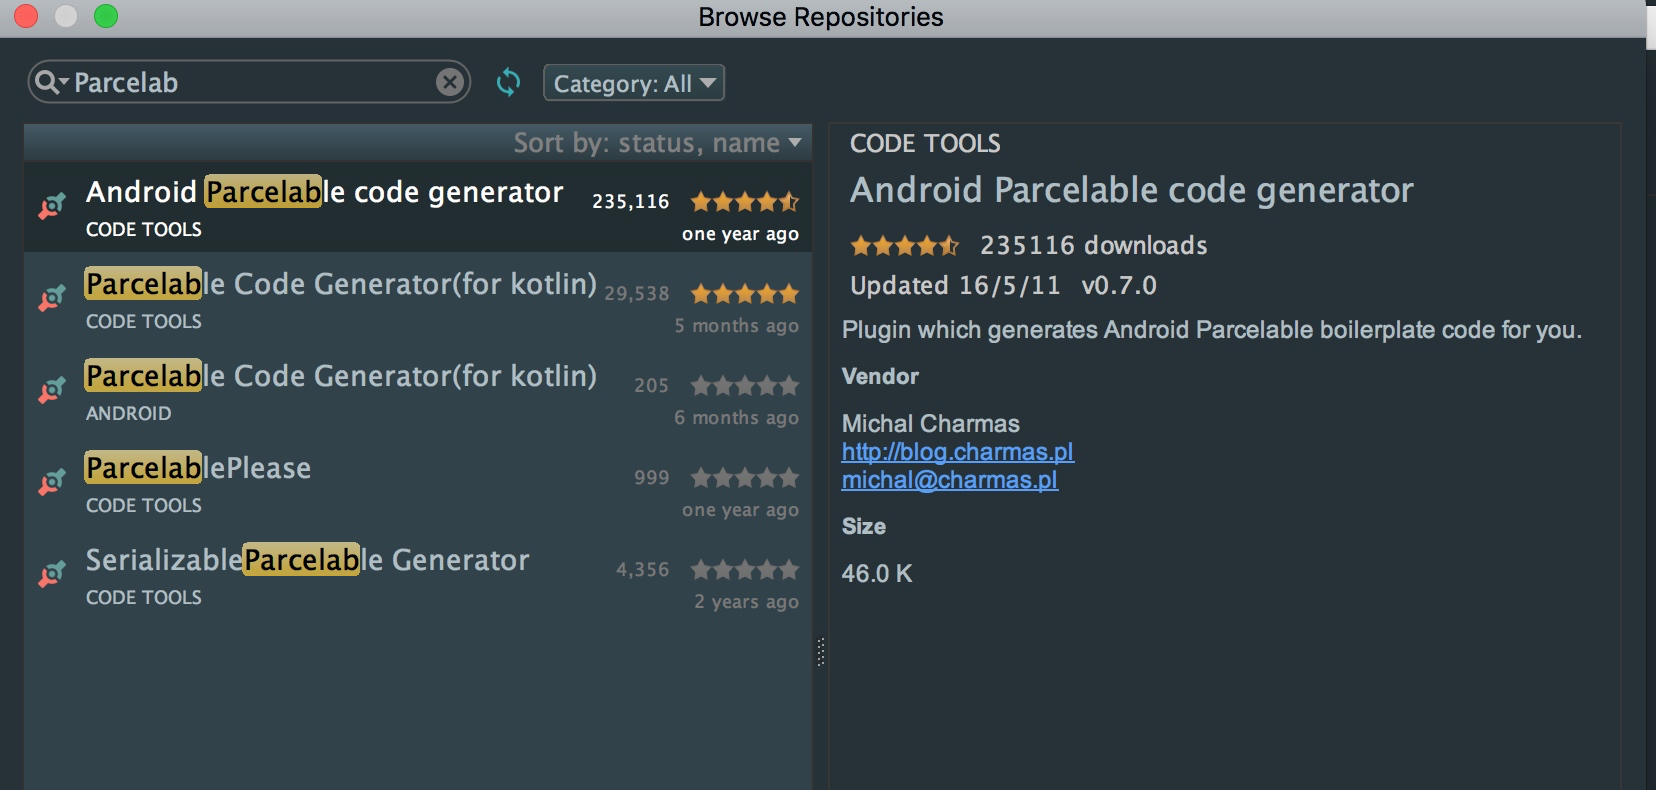The height and width of the screenshot is (790, 1656).
Task: Clear the Parcelab search text
Action: [450, 82]
